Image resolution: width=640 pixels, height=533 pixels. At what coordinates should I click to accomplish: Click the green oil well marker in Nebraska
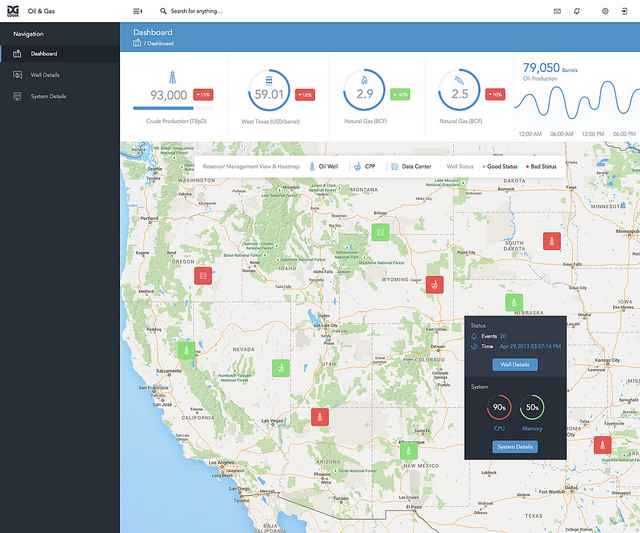click(514, 302)
